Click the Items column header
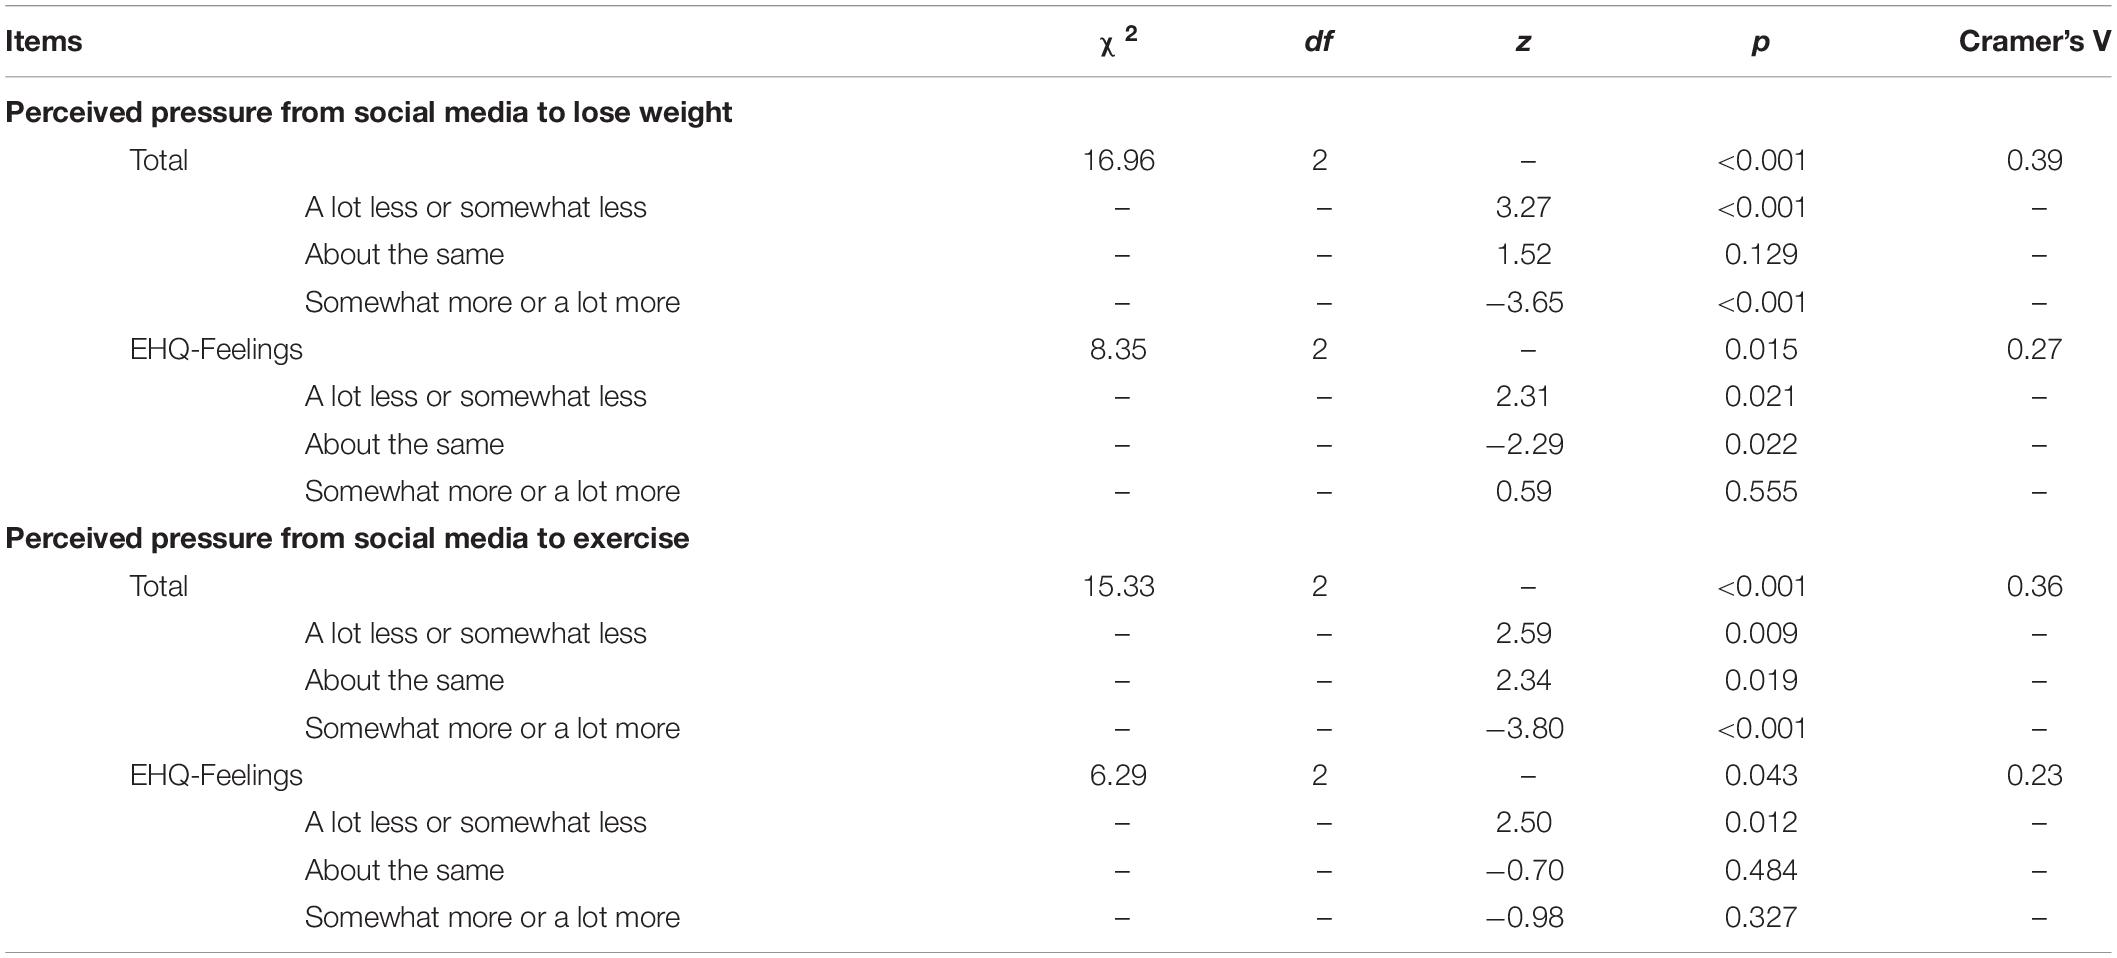 coord(44,41)
